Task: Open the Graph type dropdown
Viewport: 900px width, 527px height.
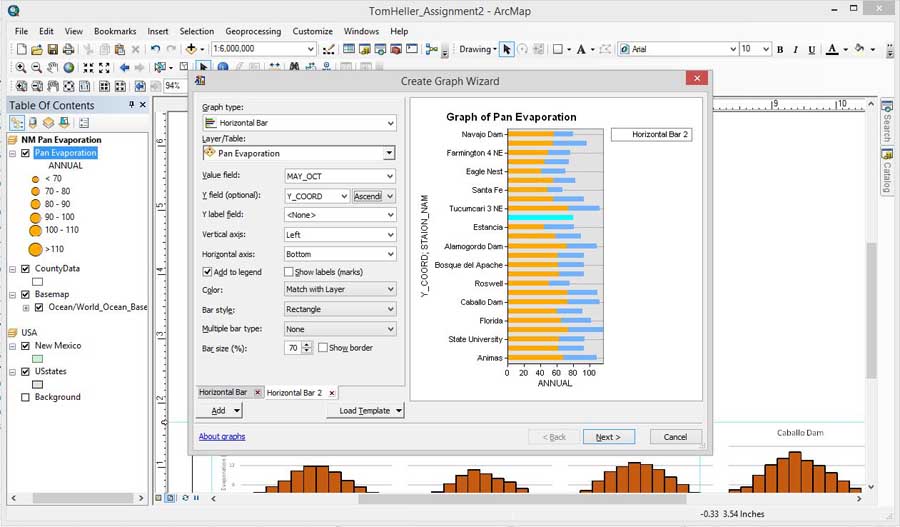Action: tap(300, 123)
